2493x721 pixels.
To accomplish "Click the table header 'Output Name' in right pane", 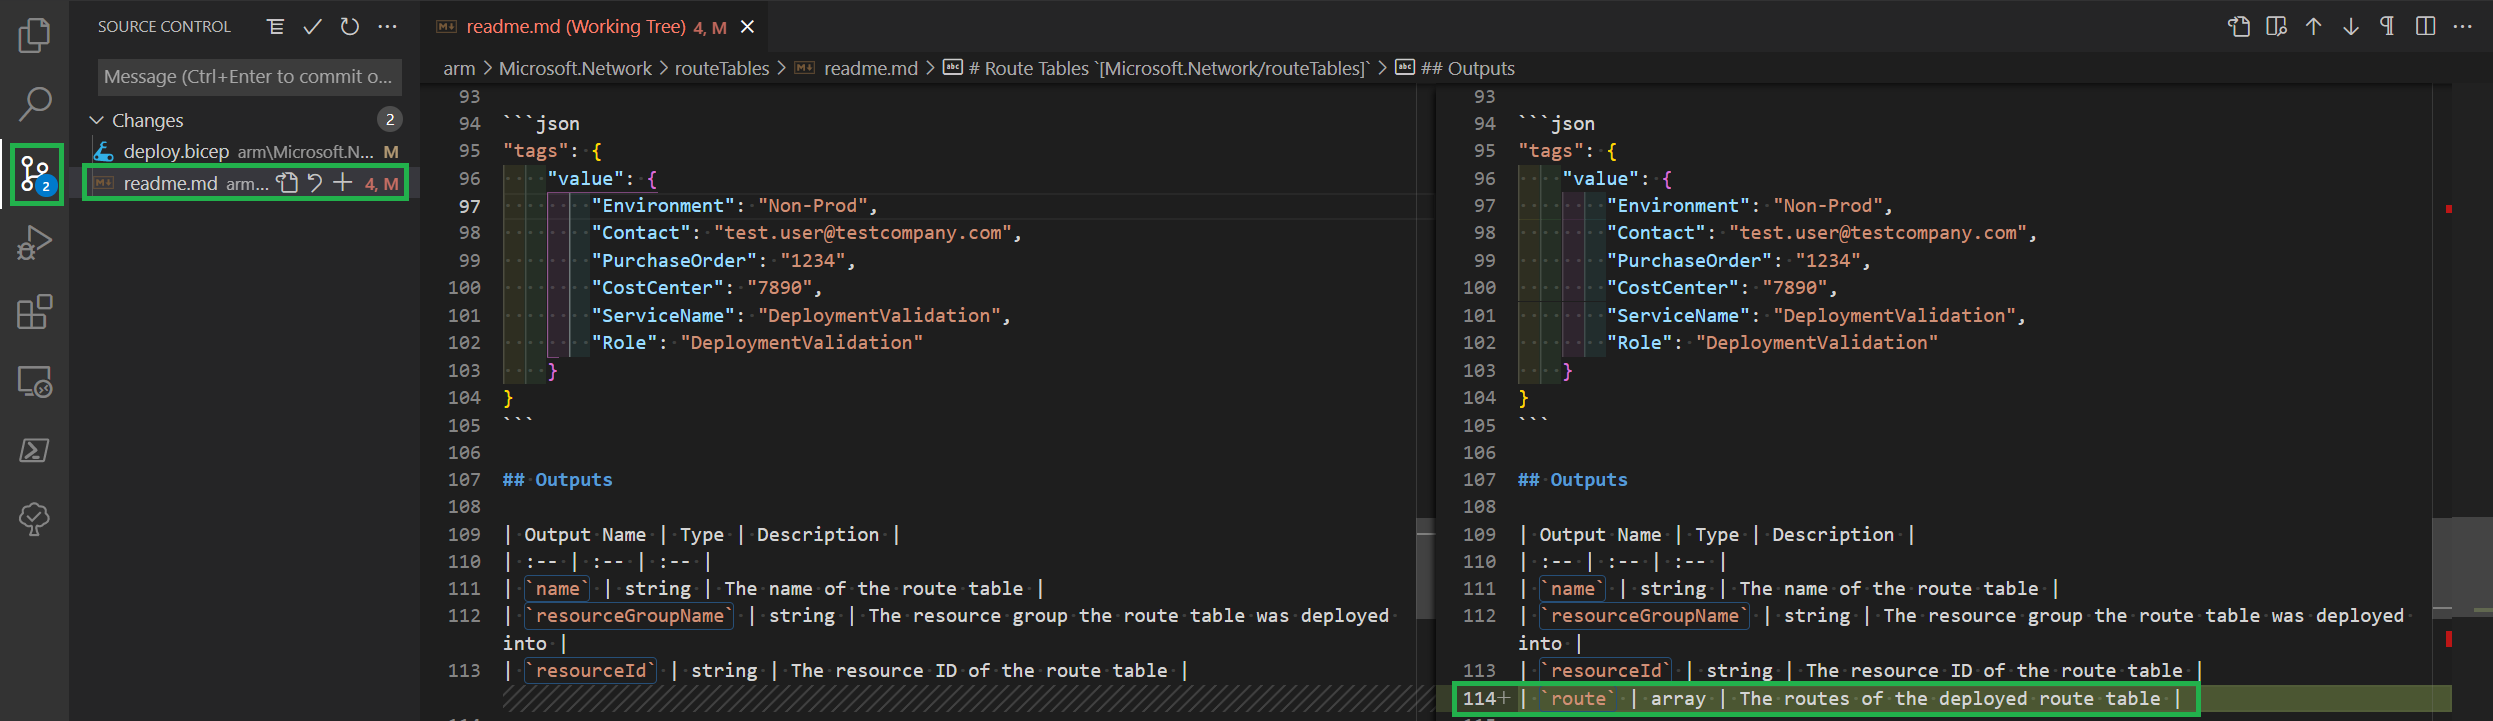I will (1600, 535).
